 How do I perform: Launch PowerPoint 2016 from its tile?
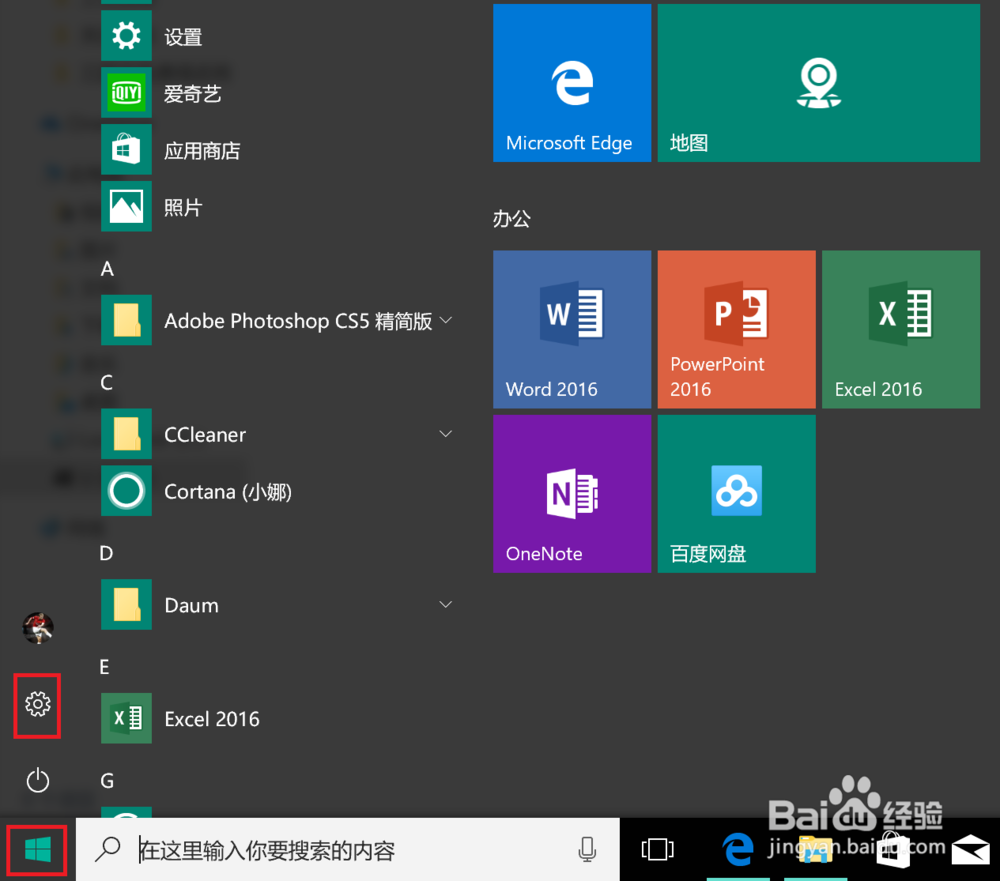736,329
